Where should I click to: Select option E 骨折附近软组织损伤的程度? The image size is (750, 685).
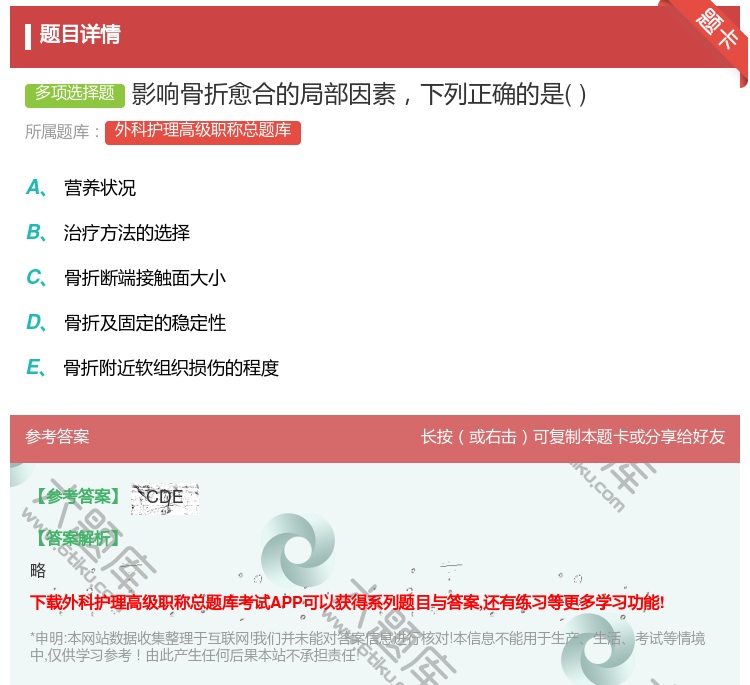click(170, 368)
